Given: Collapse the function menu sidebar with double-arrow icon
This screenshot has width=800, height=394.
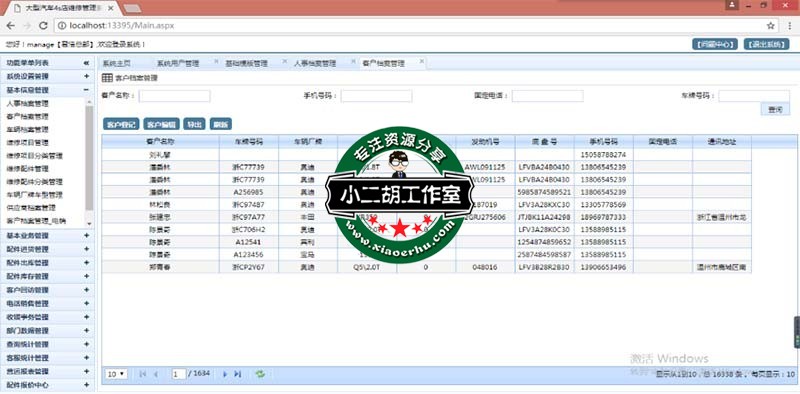Looking at the screenshot, I should pyautogui.click(x=86, y=63).
